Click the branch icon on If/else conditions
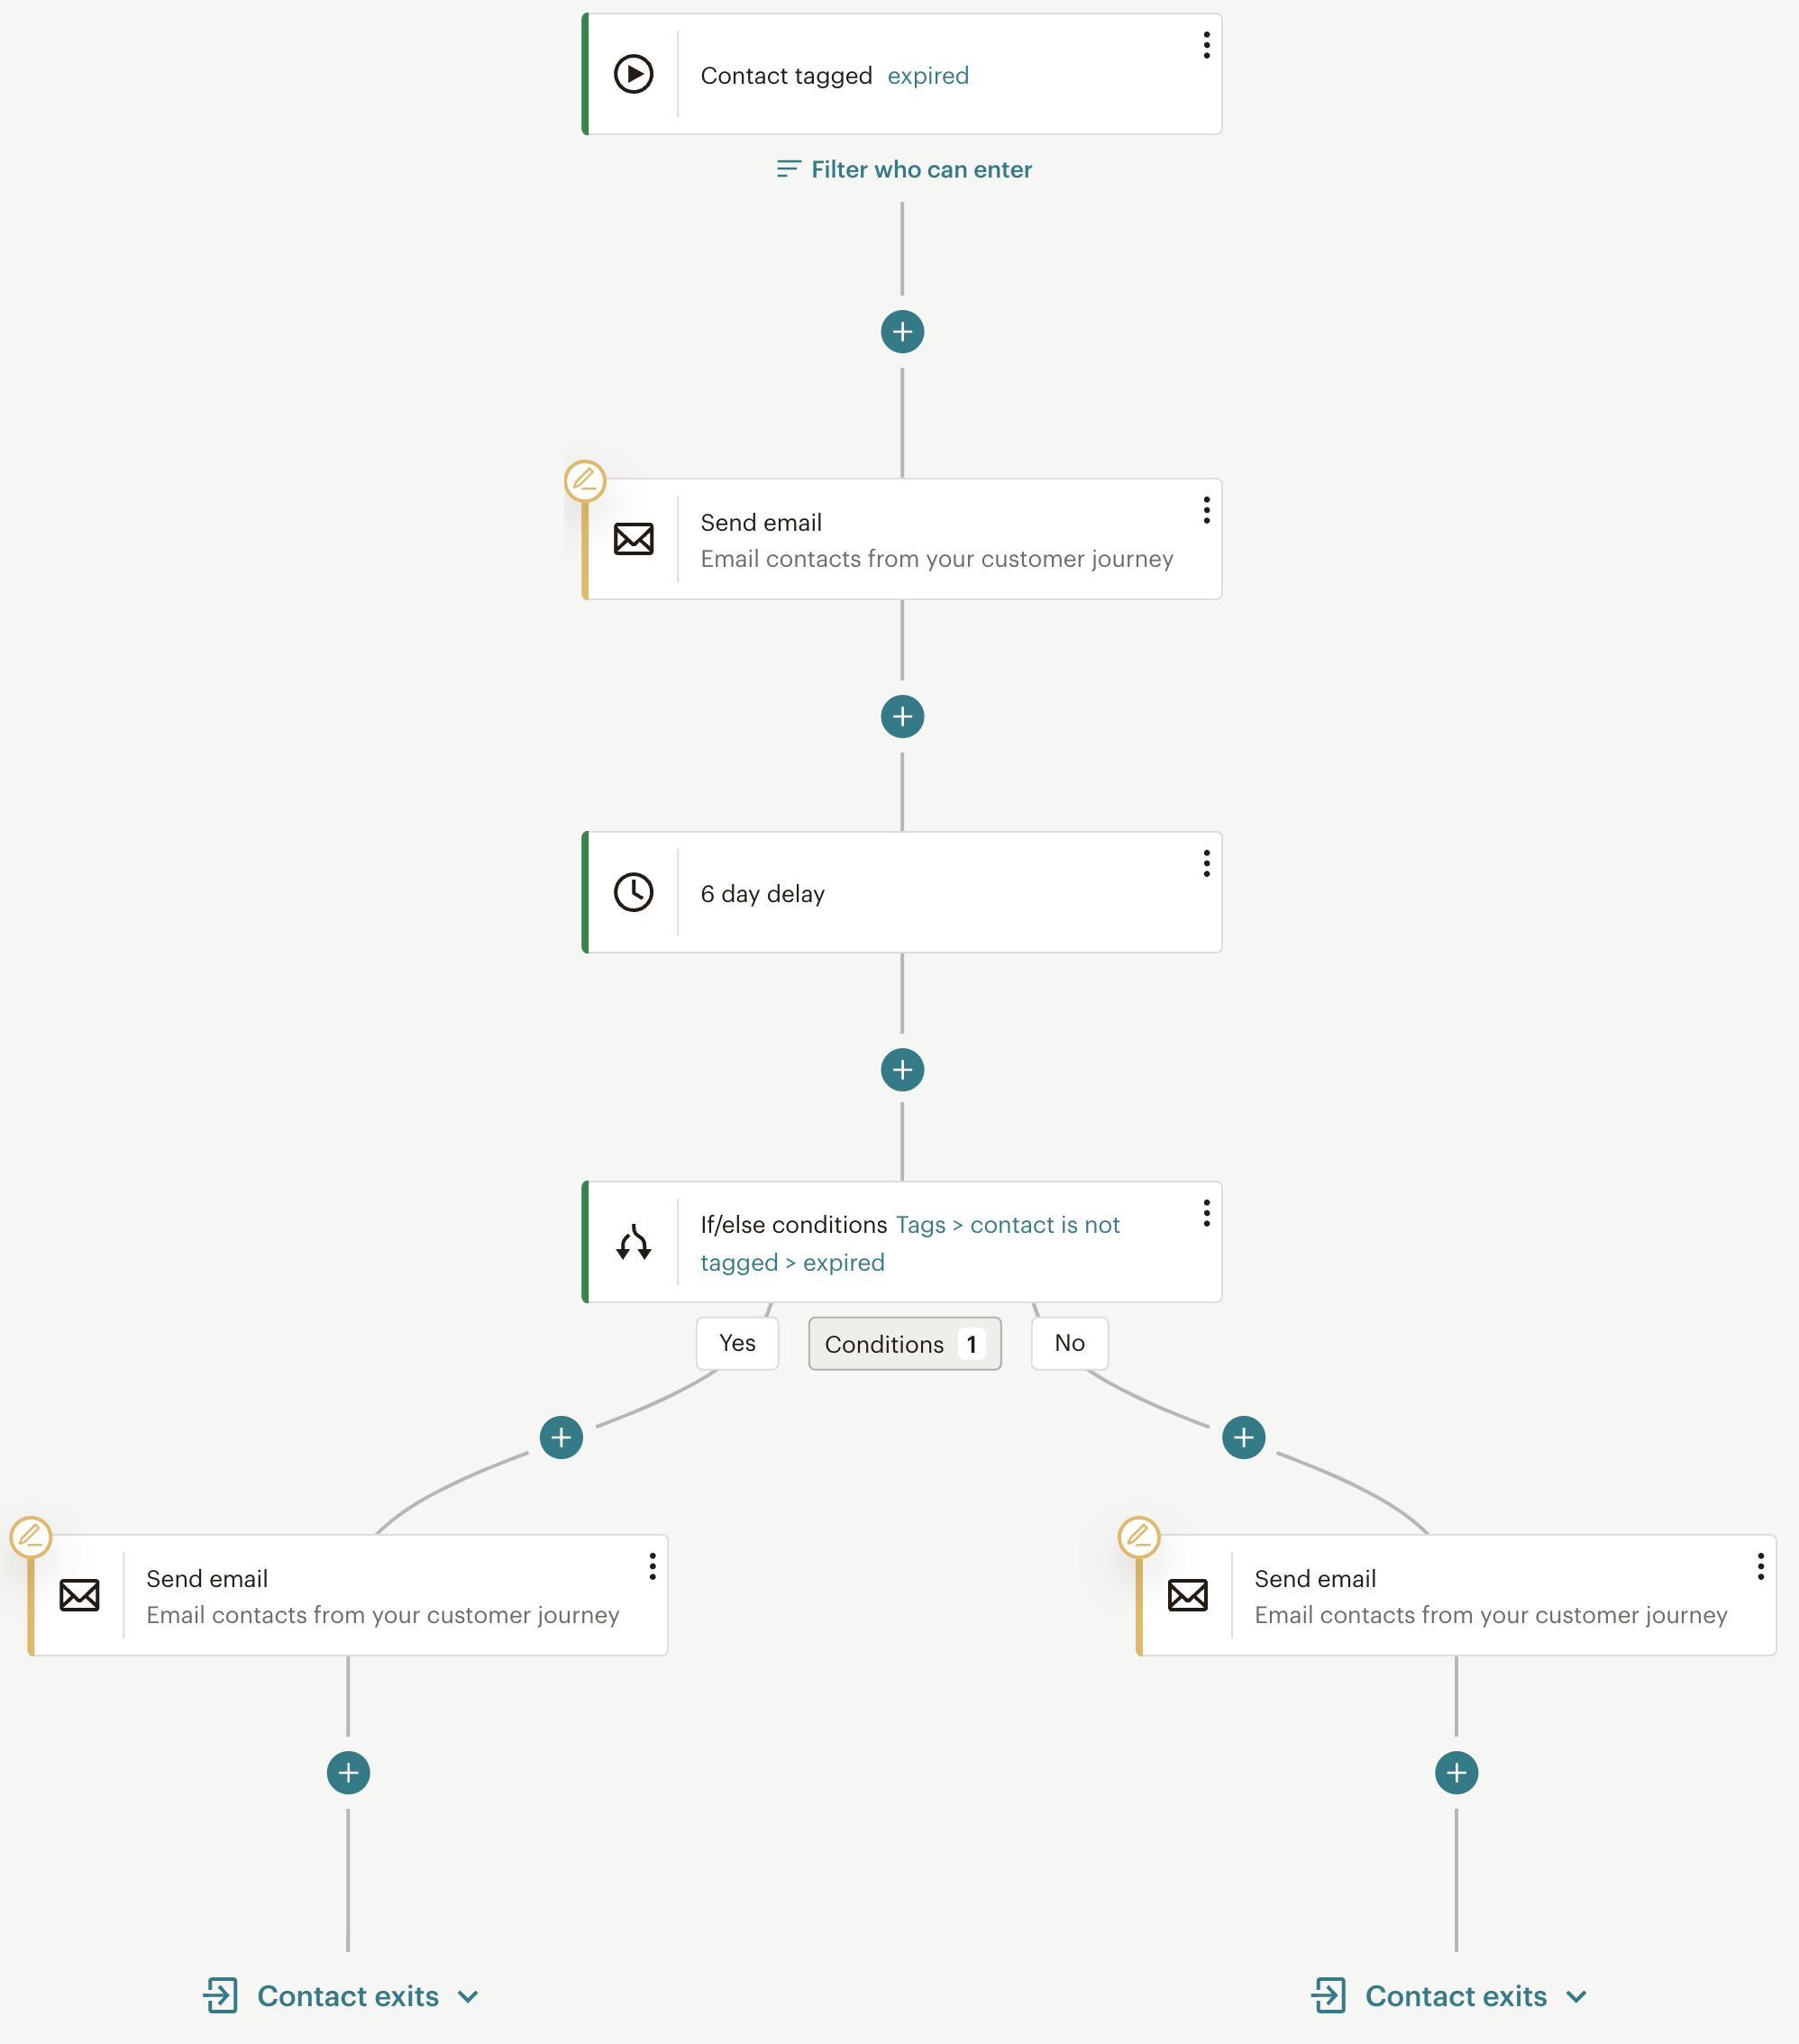Screen dimensions: 1799x2044 tap(633, 1242)
